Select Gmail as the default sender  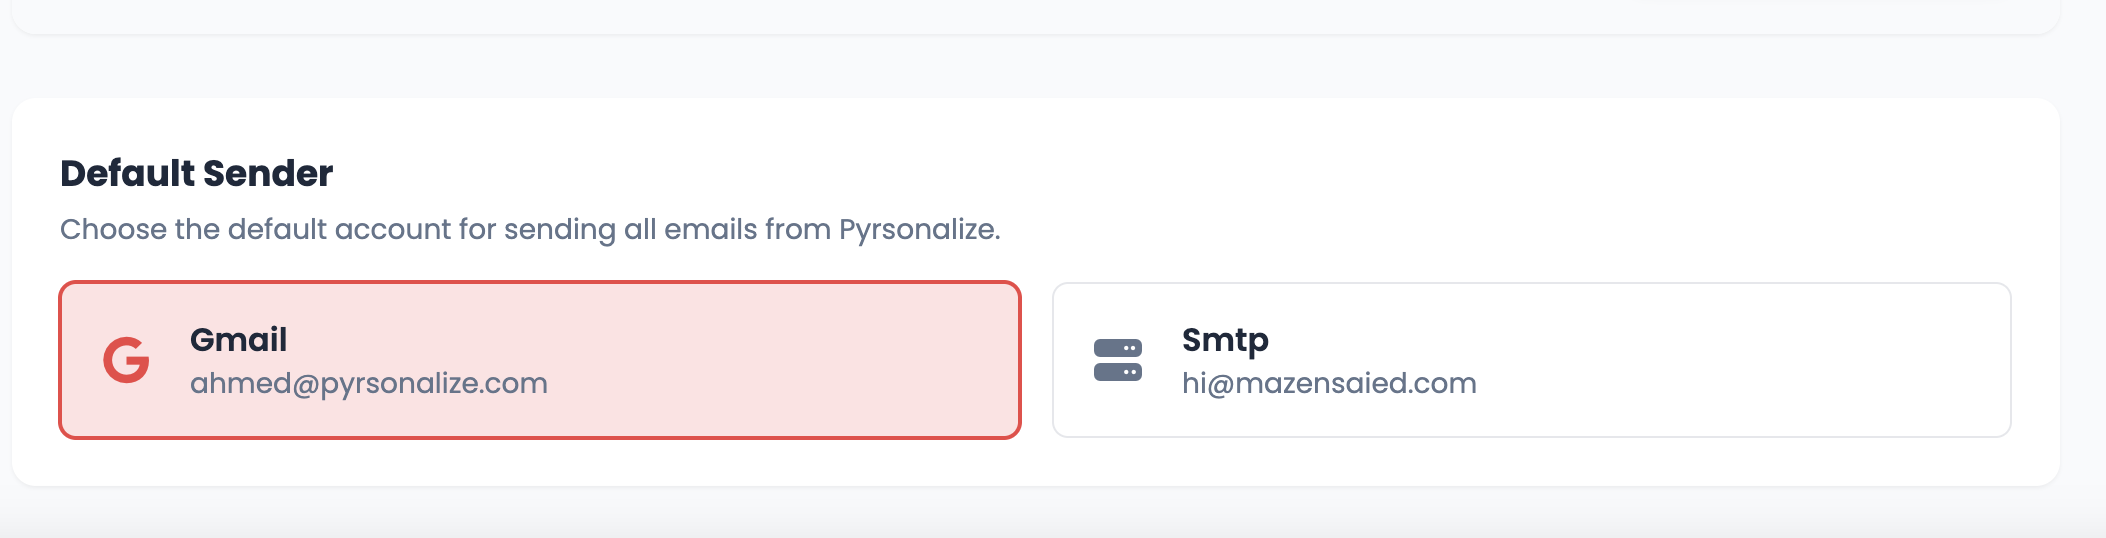(x=540, y=360)
